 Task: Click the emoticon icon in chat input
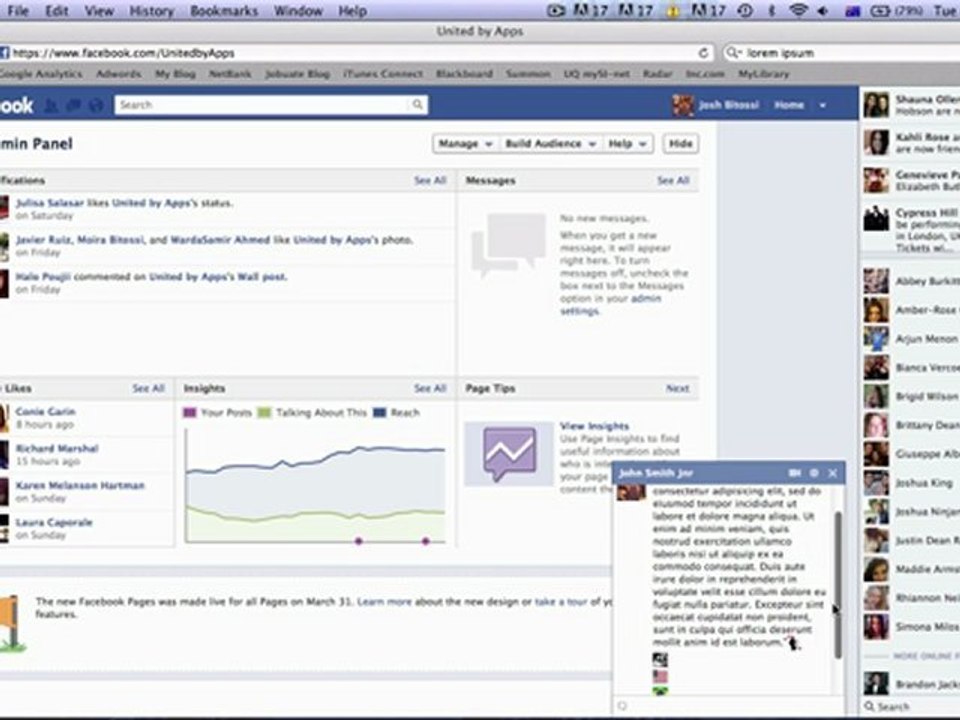tap(623, 706)
